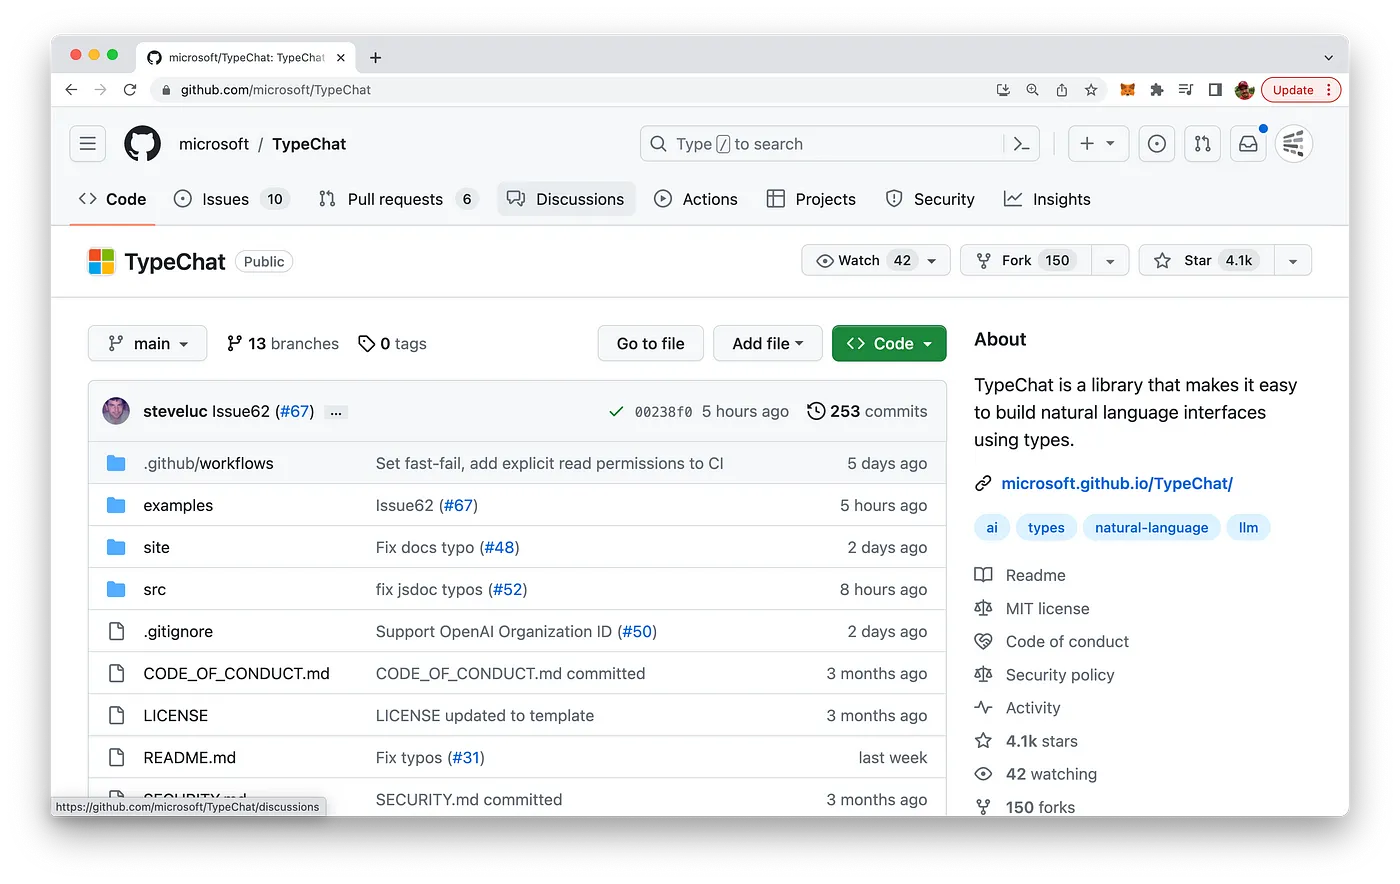Open the main branch selector dropdown
Image resolution: width=1400 pixels, height=884 pixels.
[148, 343]
